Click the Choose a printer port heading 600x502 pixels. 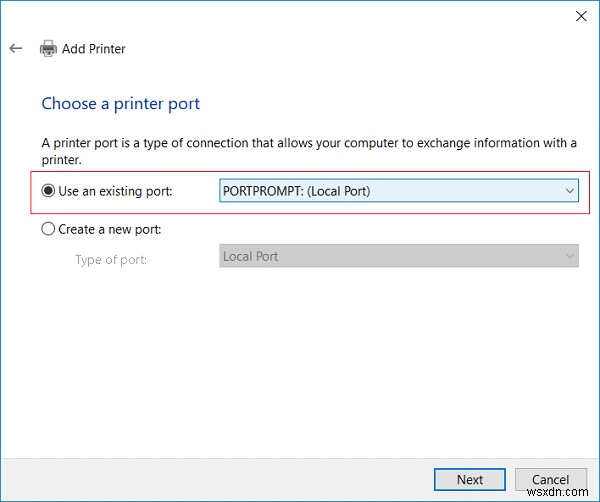(121, 104)
